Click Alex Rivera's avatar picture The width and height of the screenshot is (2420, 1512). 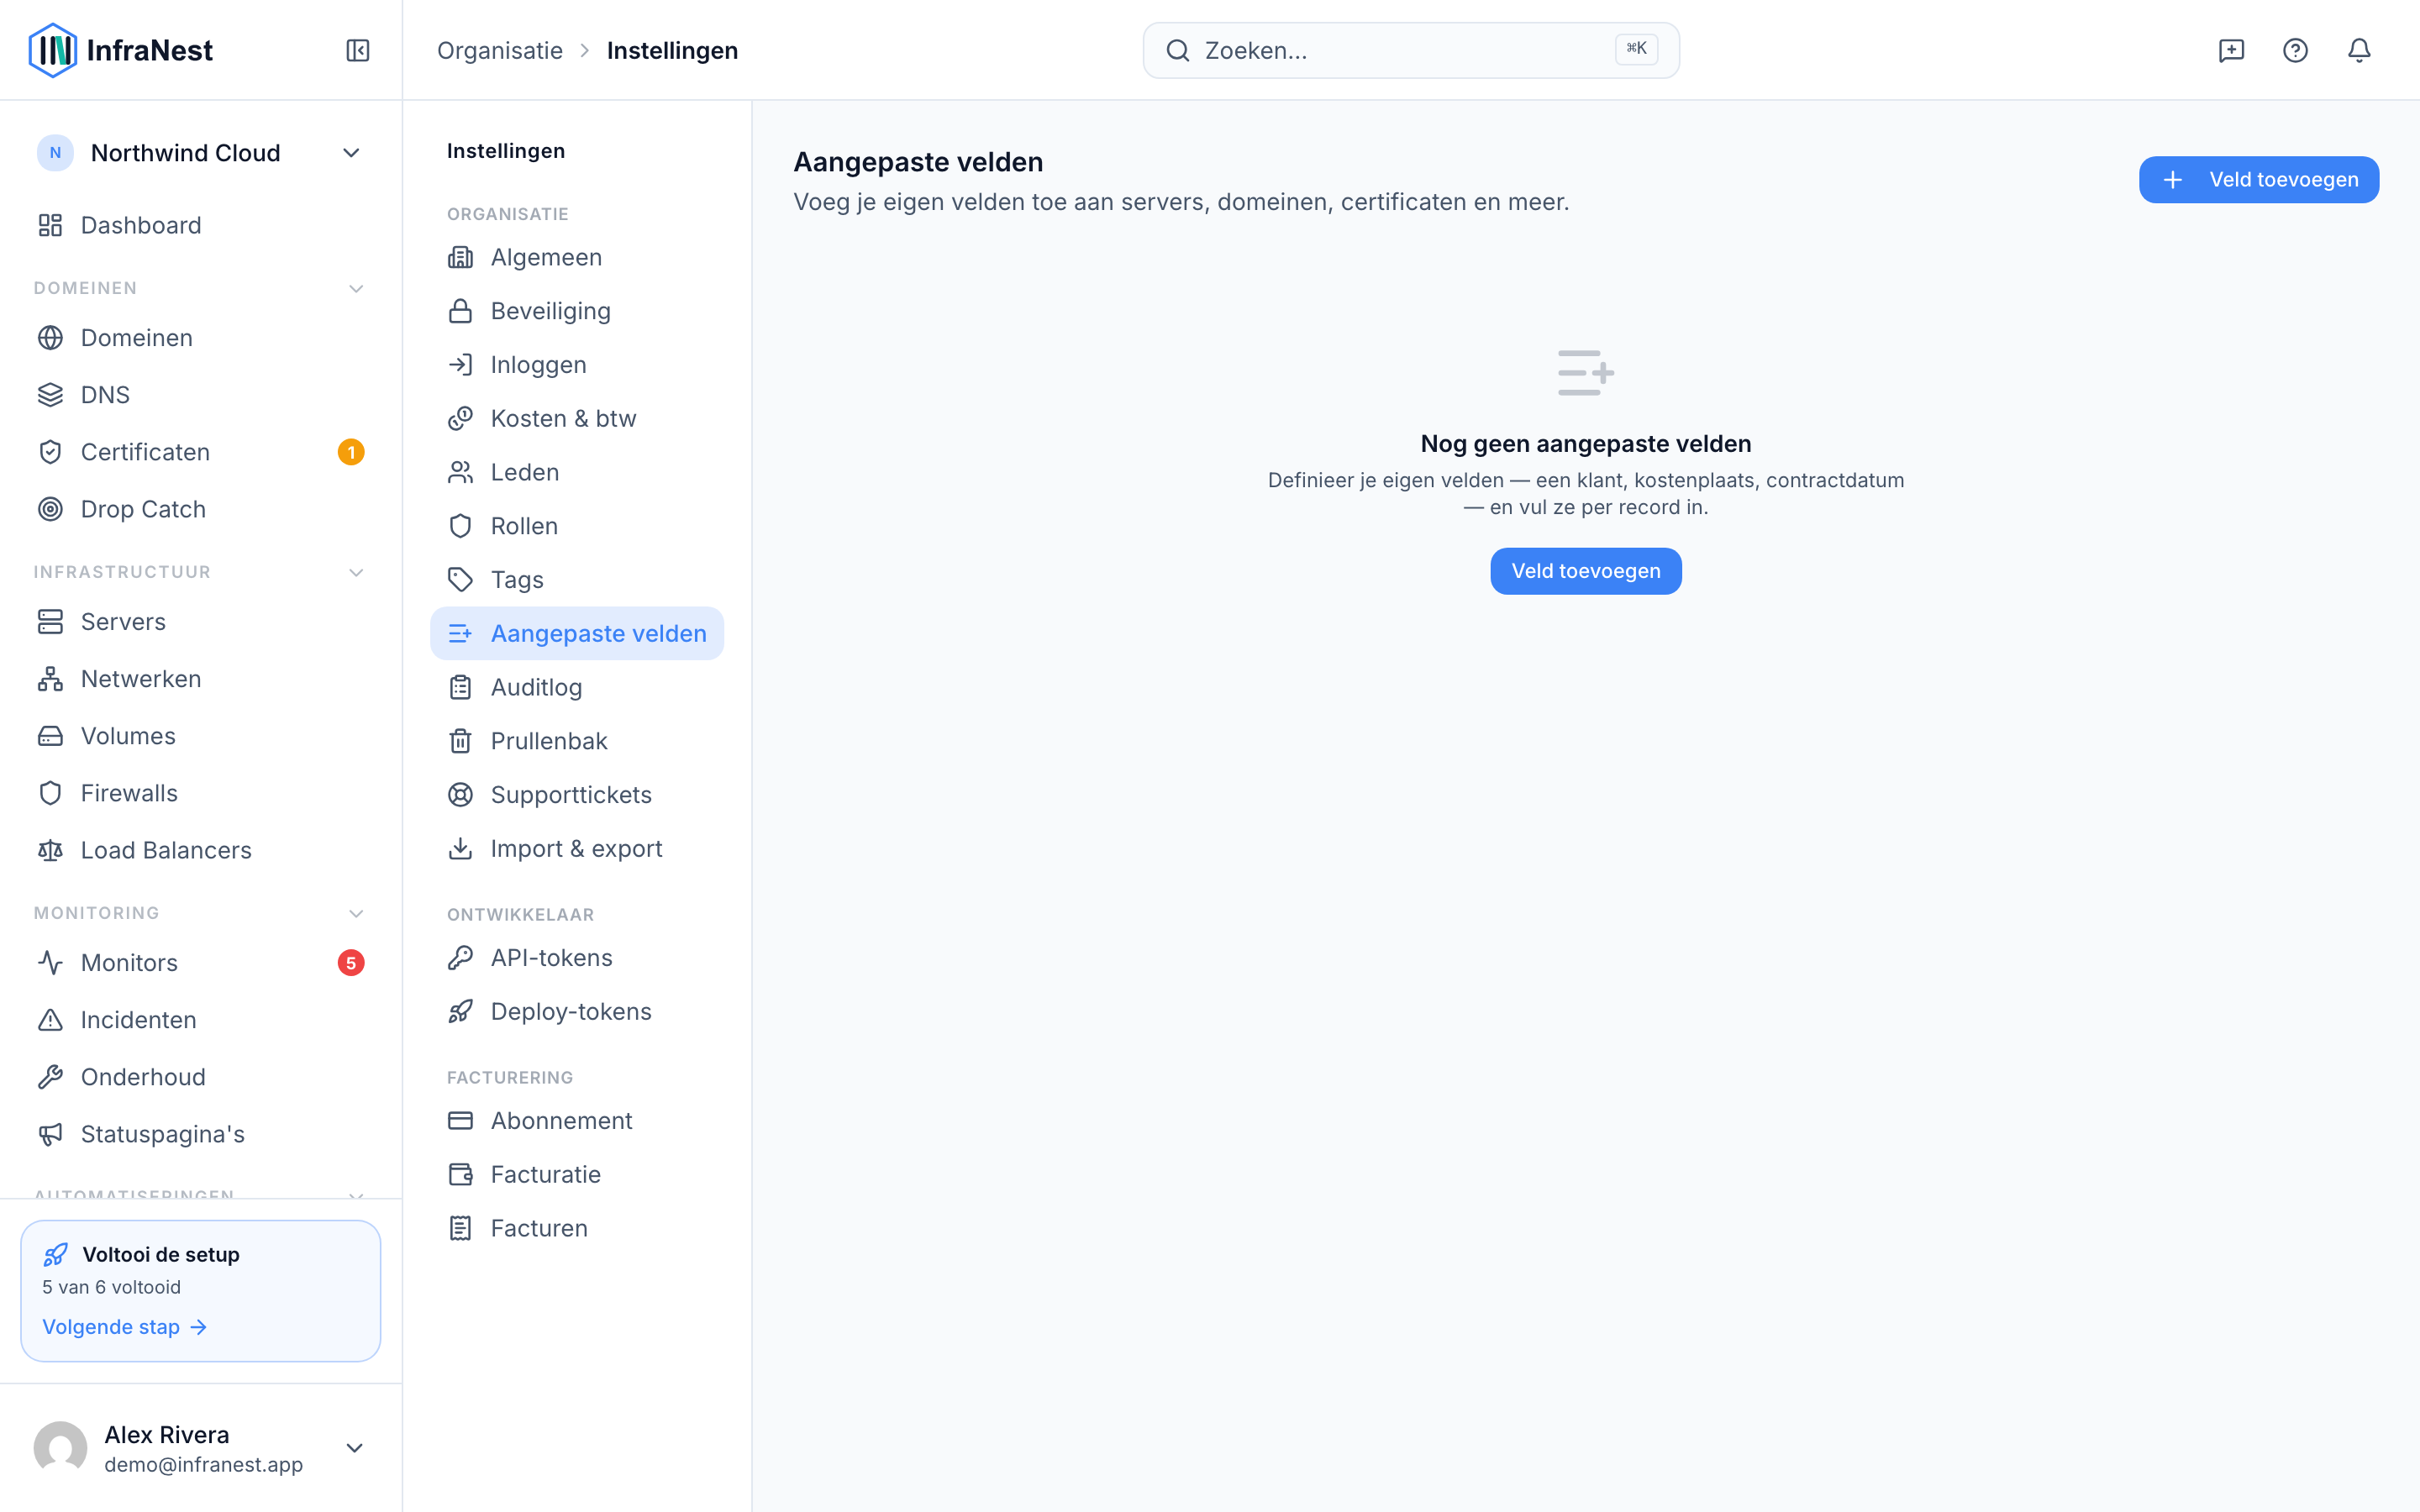point(60,1448)
